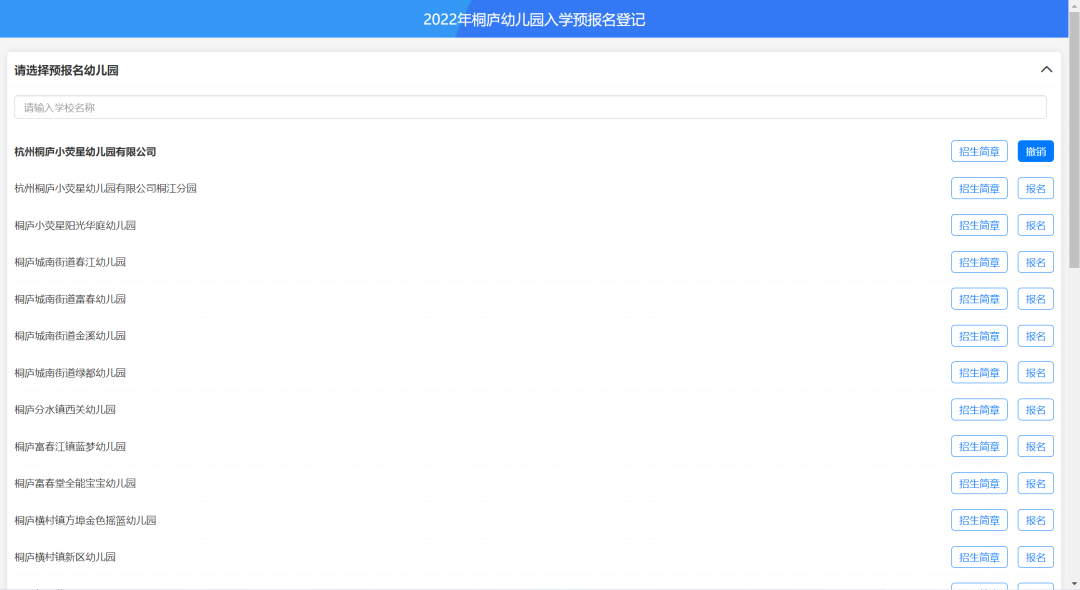
Task: Collapse the 请选择预报名幼儿园 panel chevron
Action: [x=1047, y=70]
